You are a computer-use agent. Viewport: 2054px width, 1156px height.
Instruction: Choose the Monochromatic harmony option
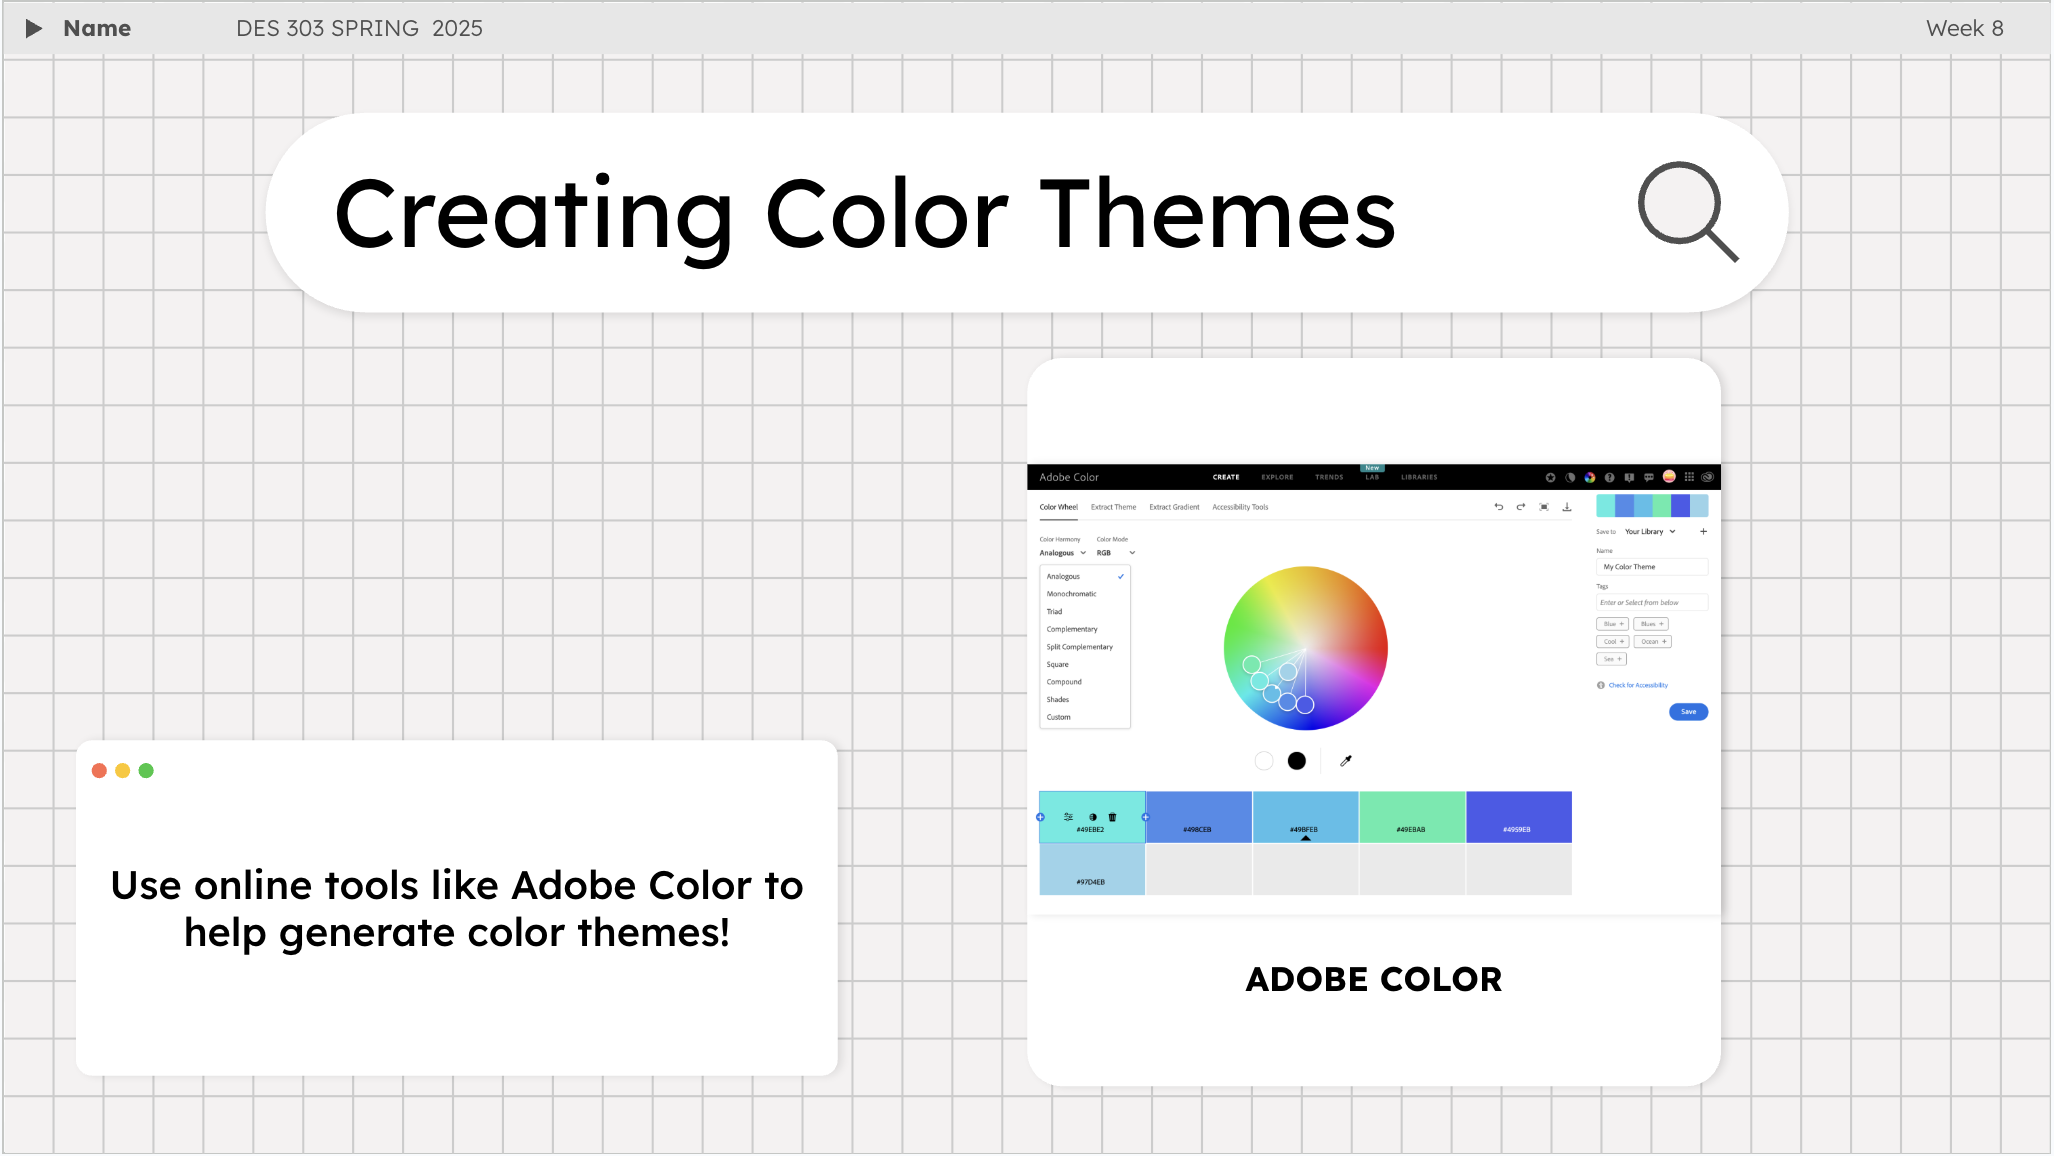point(1071,594)
